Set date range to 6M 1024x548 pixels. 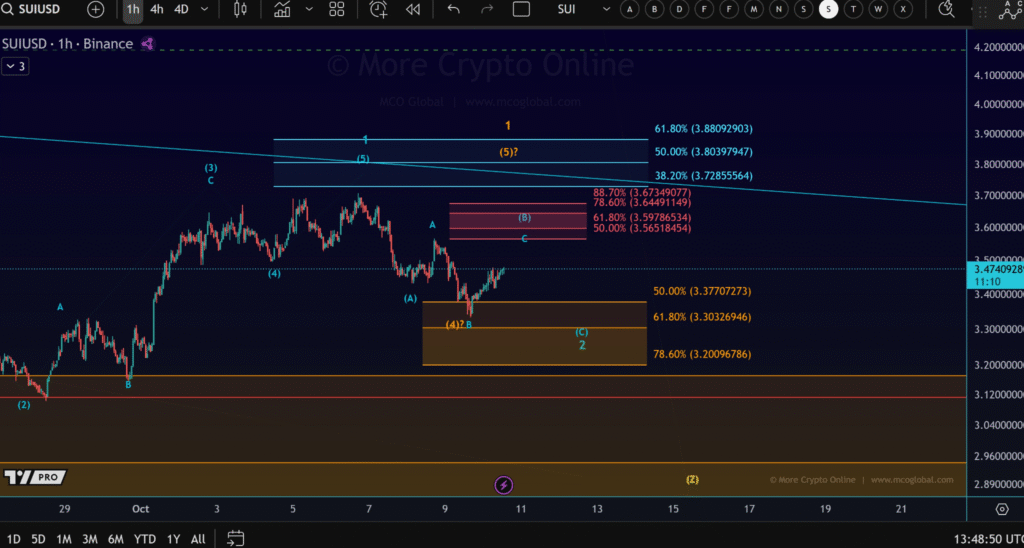(116, 539)
